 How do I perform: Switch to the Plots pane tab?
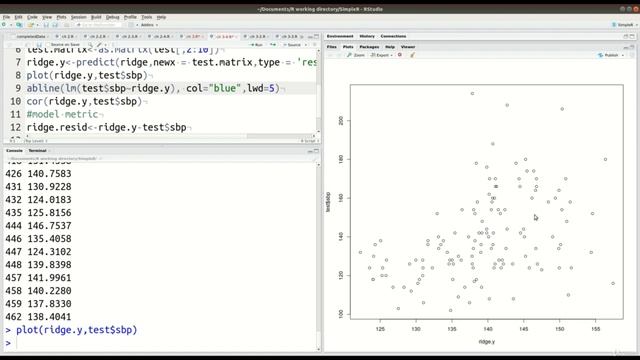[348, 47]
